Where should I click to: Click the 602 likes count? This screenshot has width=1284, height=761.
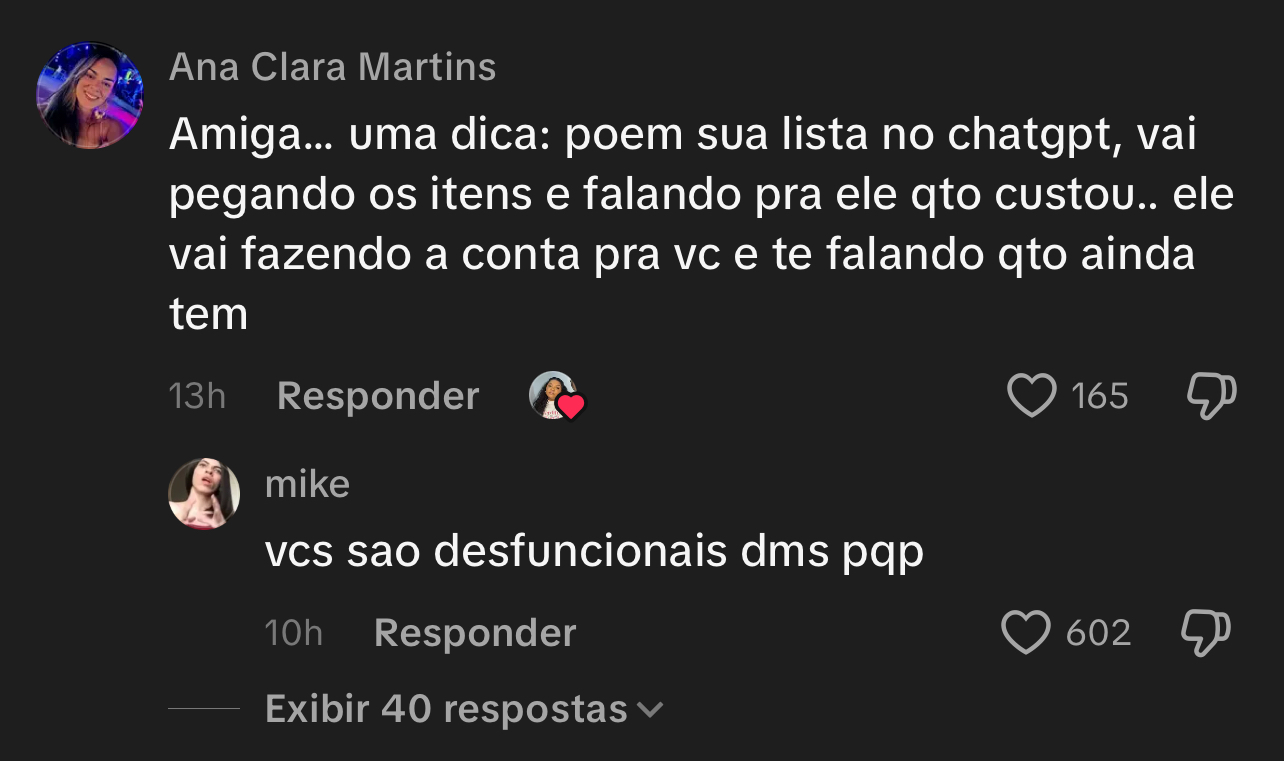click(x=1098, y=633)
